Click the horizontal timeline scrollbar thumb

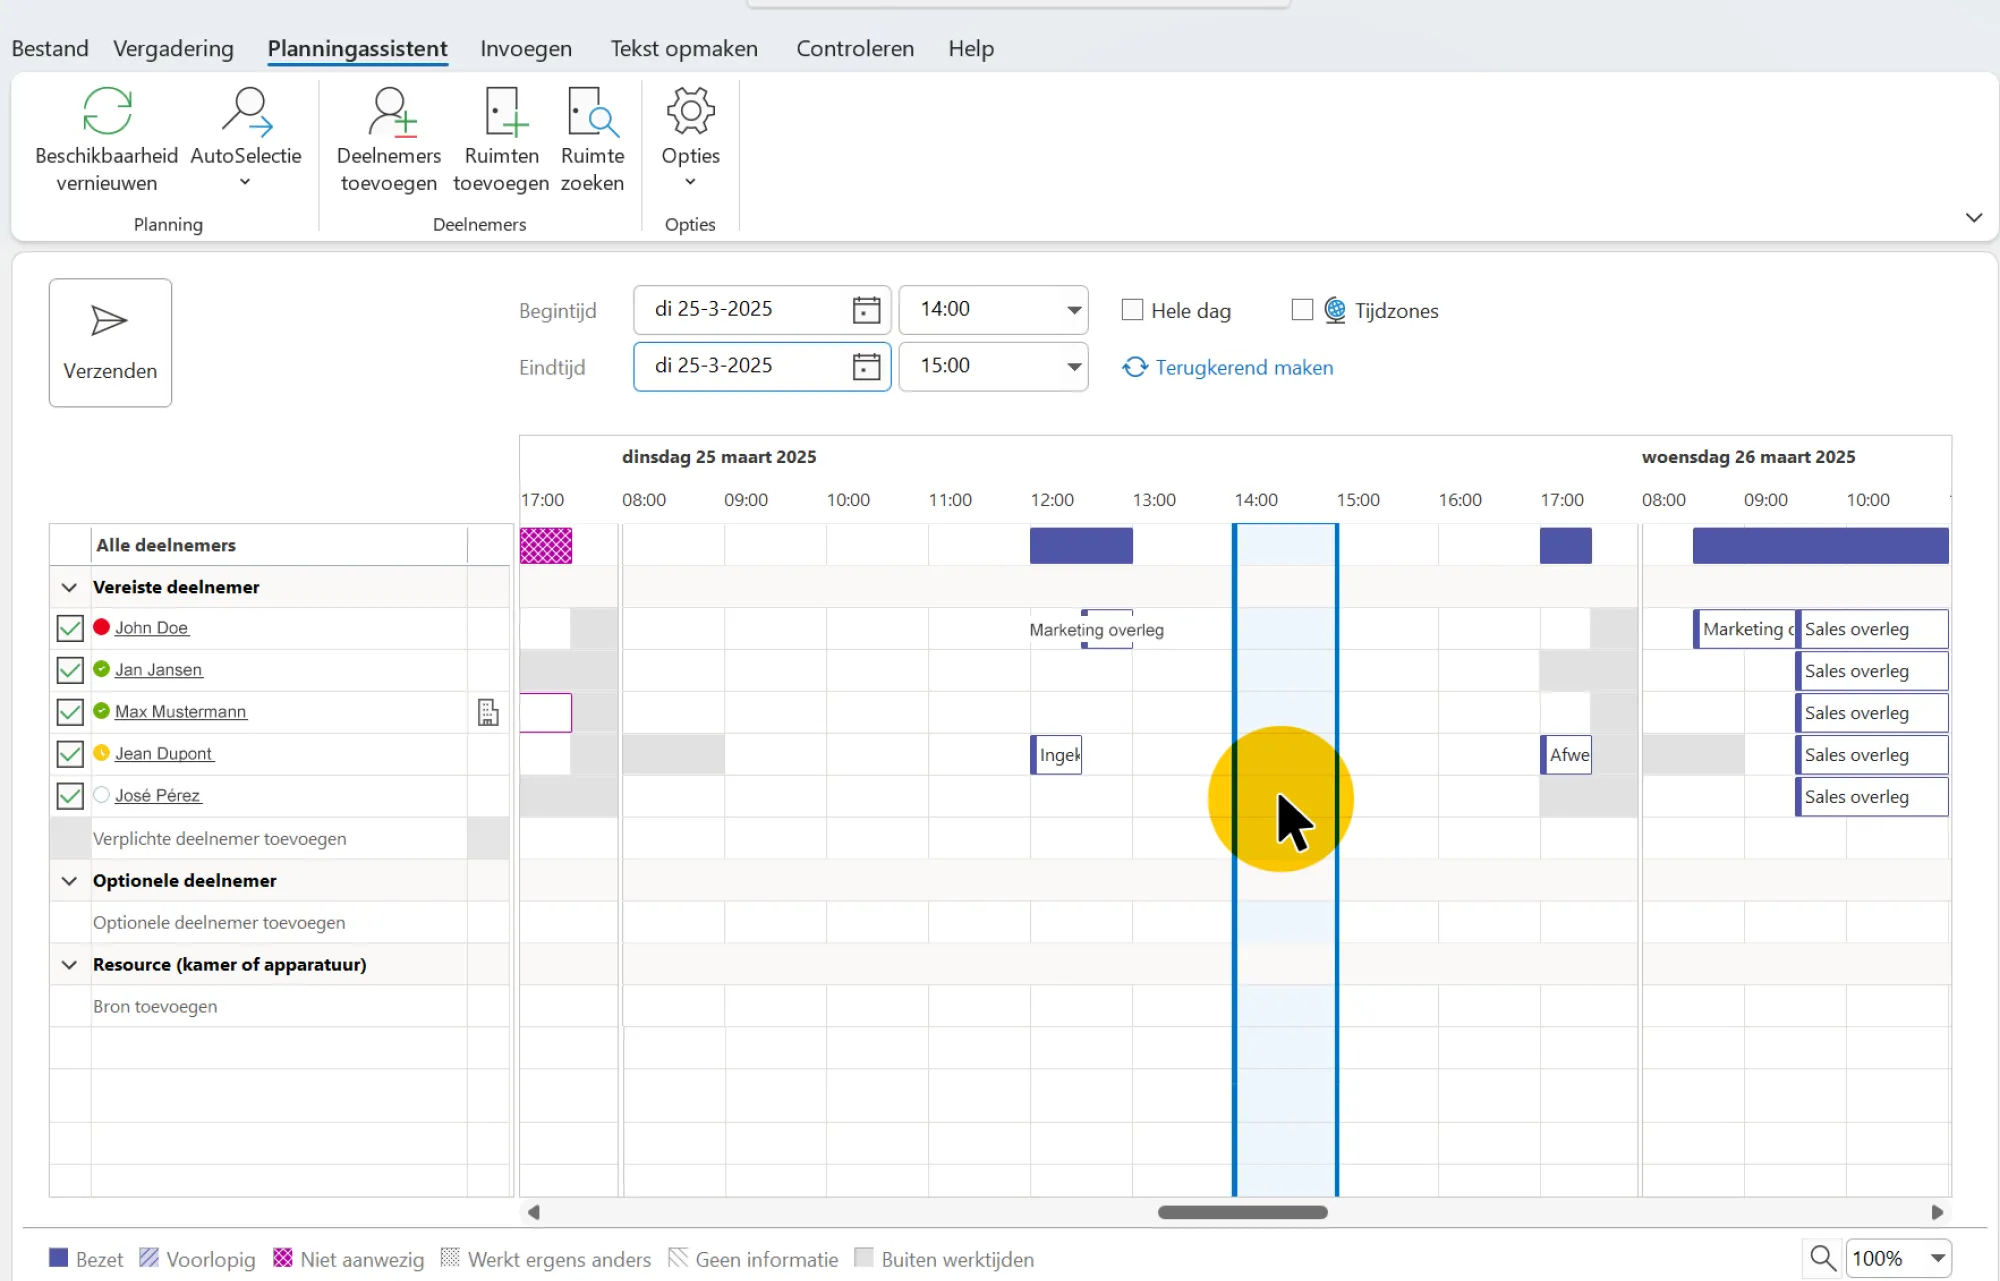pyautogui.click(x=1242, y=1212)
